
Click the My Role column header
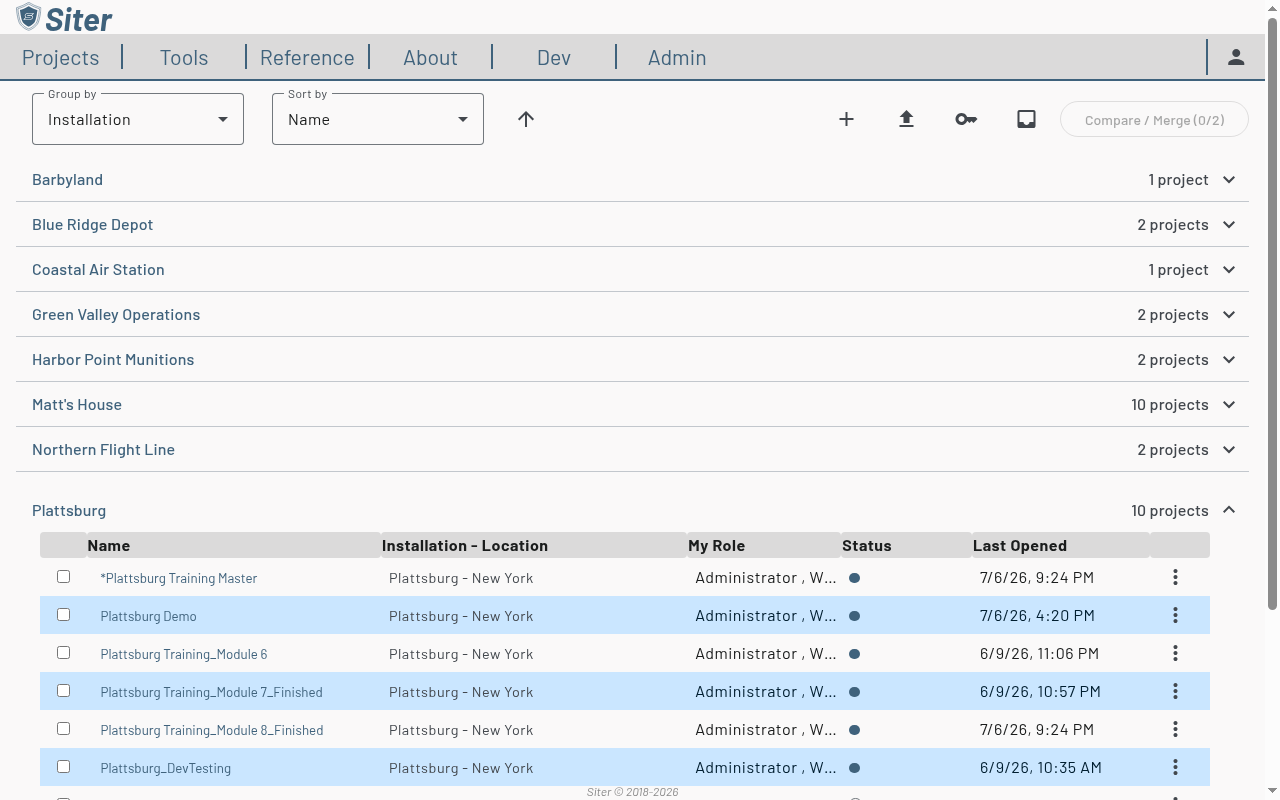coord(716,545)
